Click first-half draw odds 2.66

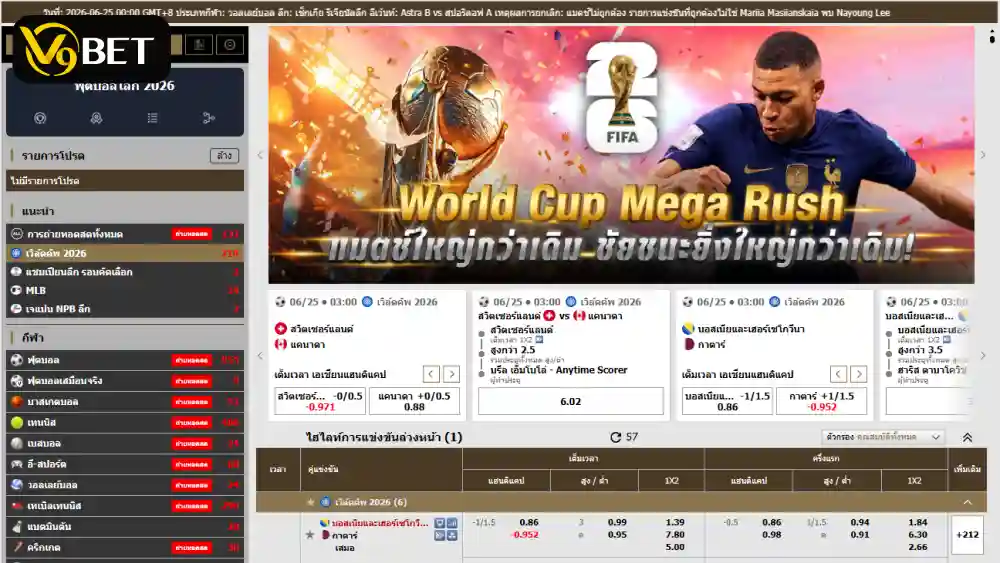[x=918, y=547]
